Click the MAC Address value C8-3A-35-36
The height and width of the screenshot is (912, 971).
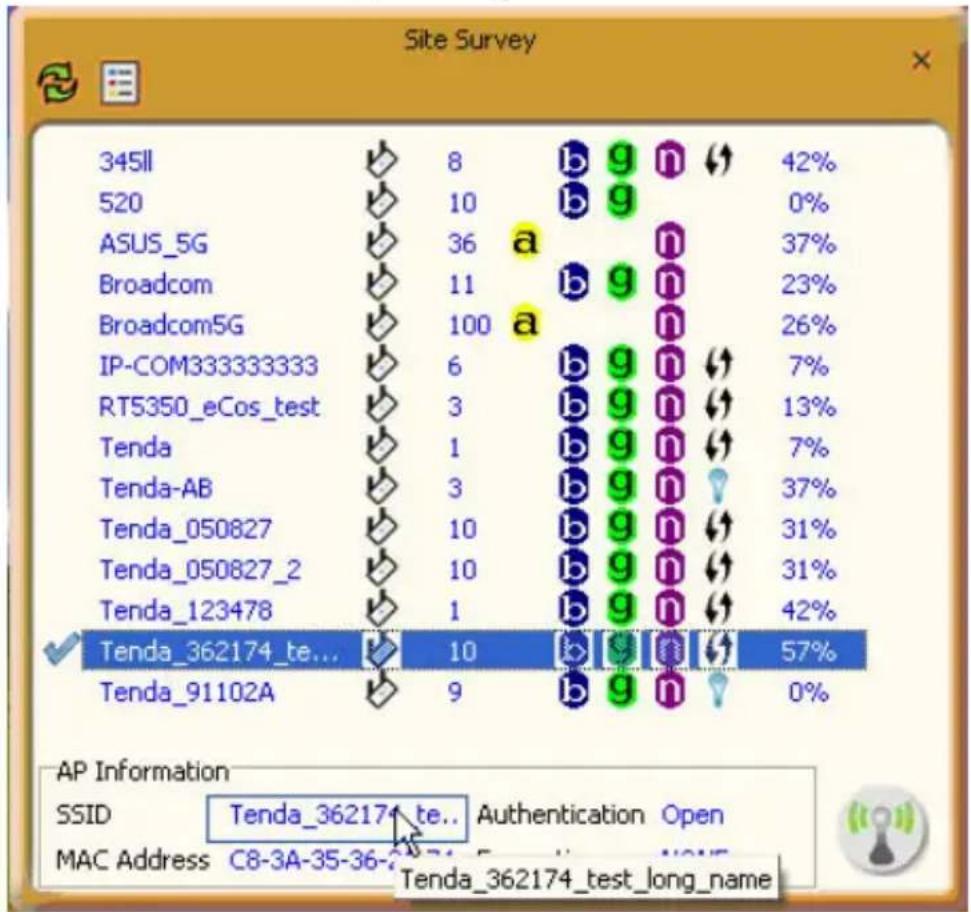point(311,860)
